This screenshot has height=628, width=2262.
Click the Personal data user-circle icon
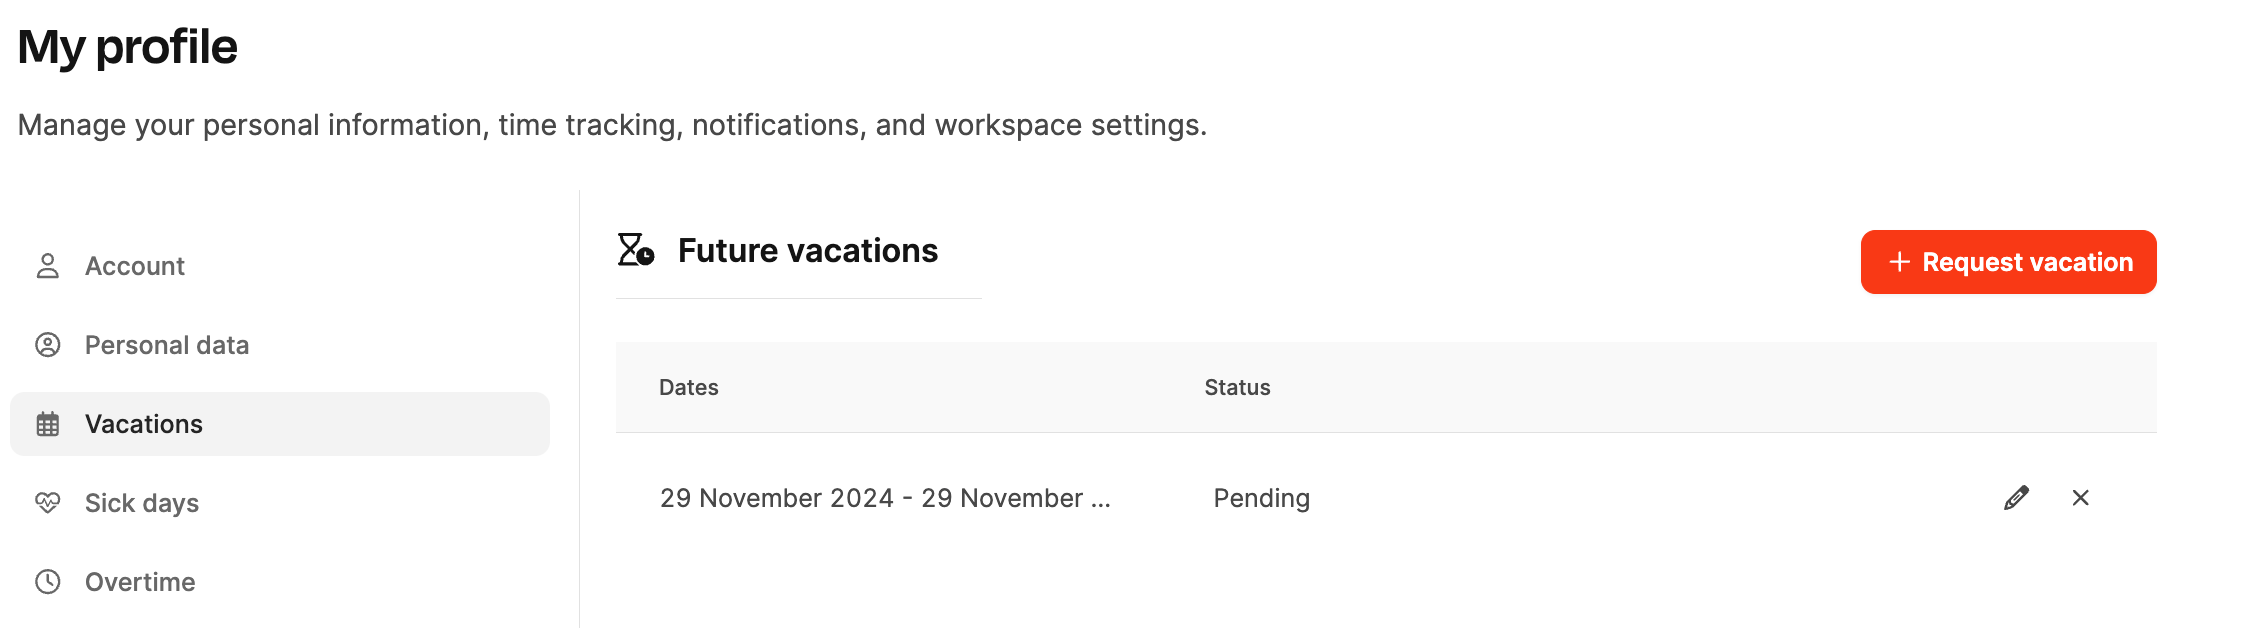pyautogui.click(x=48, y=345)
